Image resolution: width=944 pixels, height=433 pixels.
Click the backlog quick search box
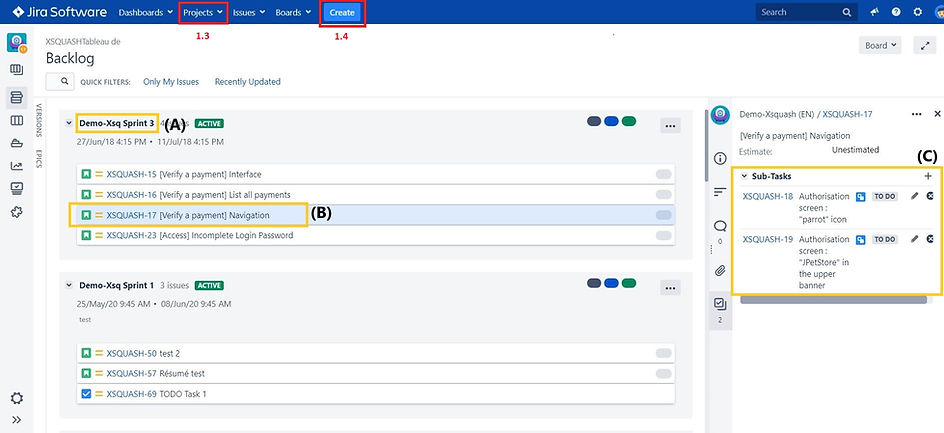click(x=60, y=81)
